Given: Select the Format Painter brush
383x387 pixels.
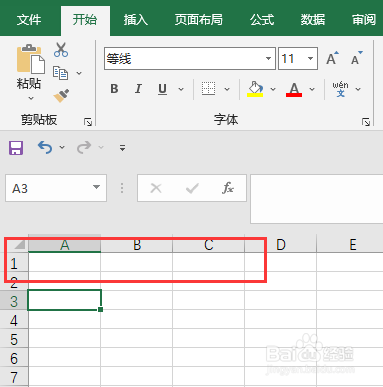Looking at the screenshot, I should coord(61,96).
